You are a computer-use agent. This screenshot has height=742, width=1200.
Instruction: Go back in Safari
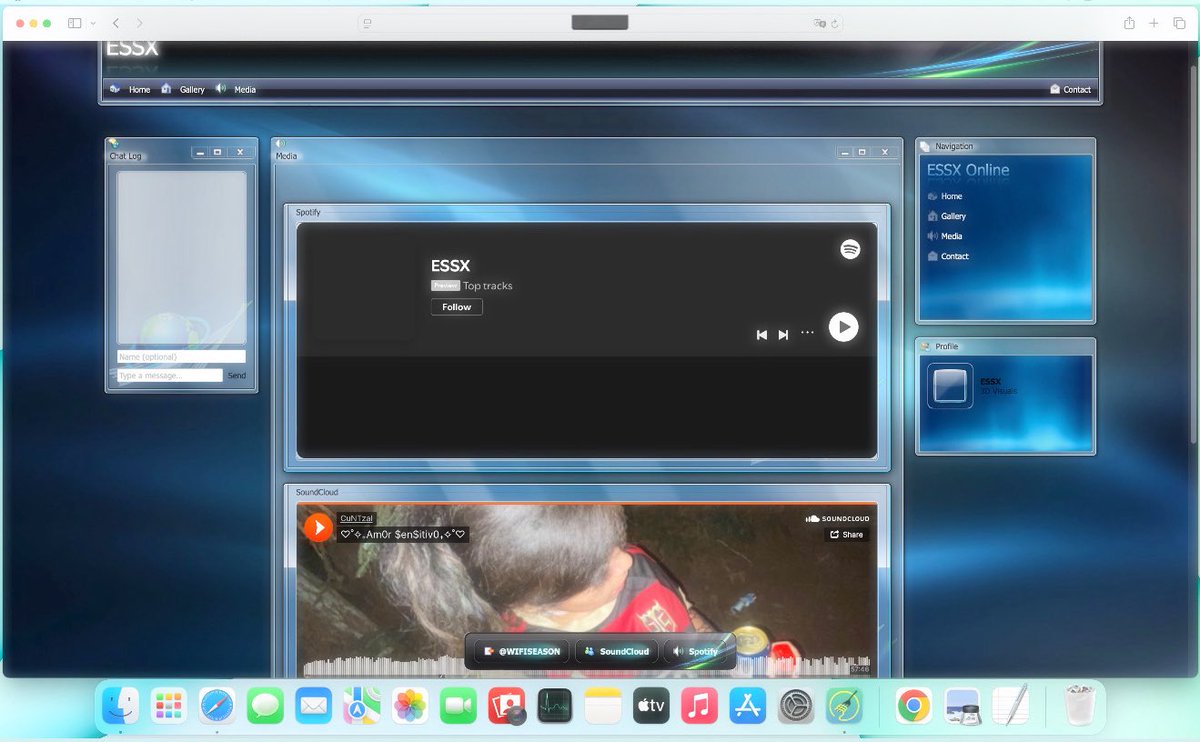tap(116, 22)
